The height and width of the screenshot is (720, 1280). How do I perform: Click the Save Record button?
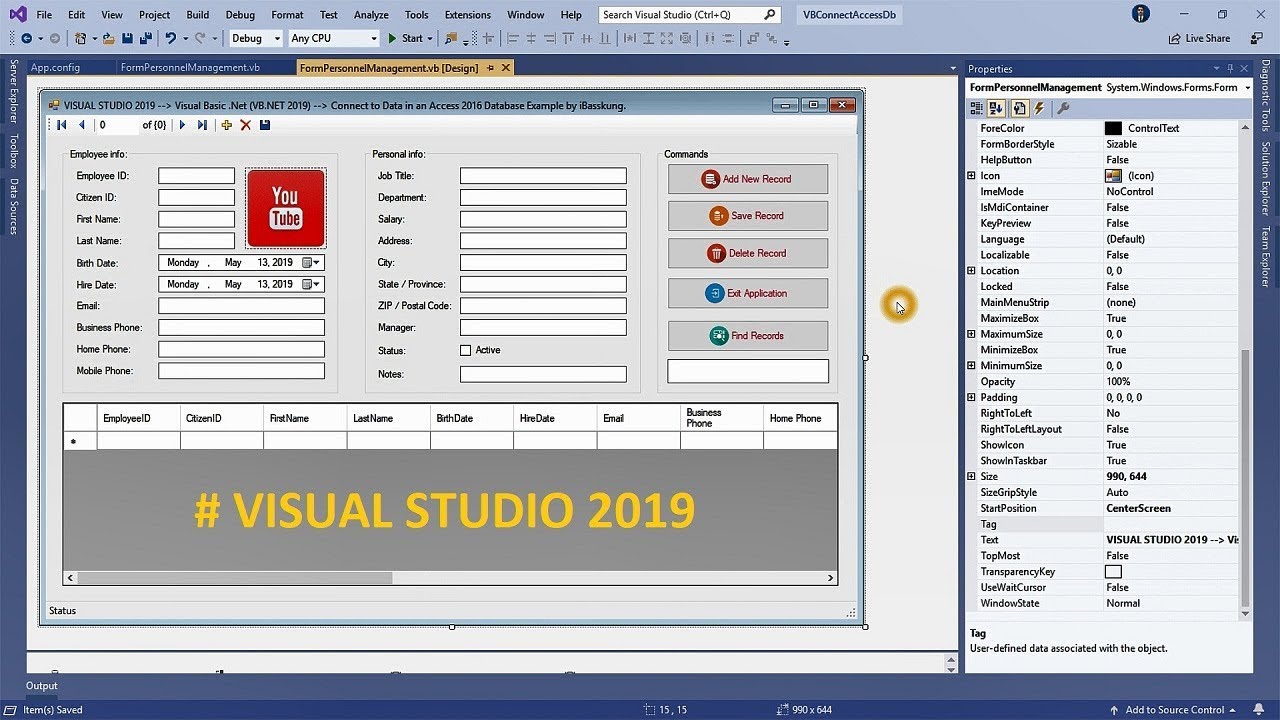coord(748,216)
